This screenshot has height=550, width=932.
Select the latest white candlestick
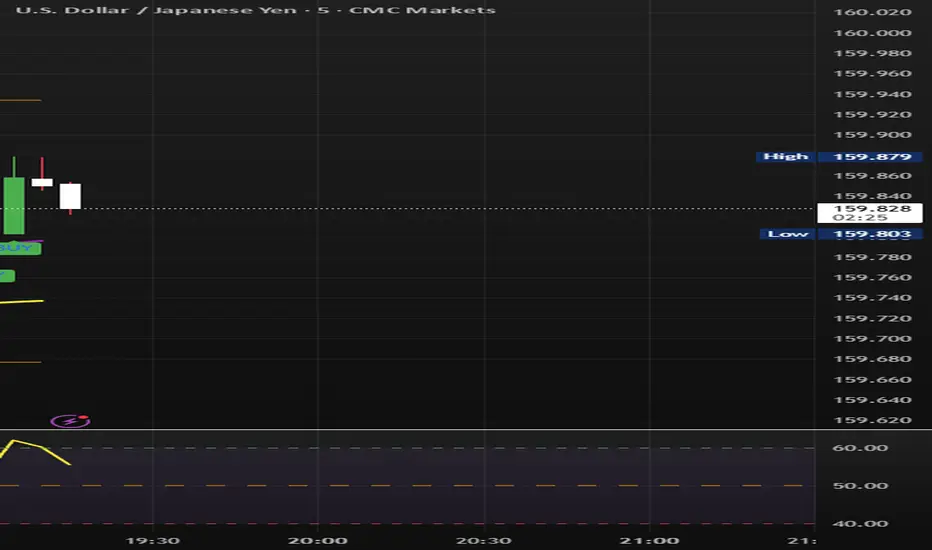point(70,196)
